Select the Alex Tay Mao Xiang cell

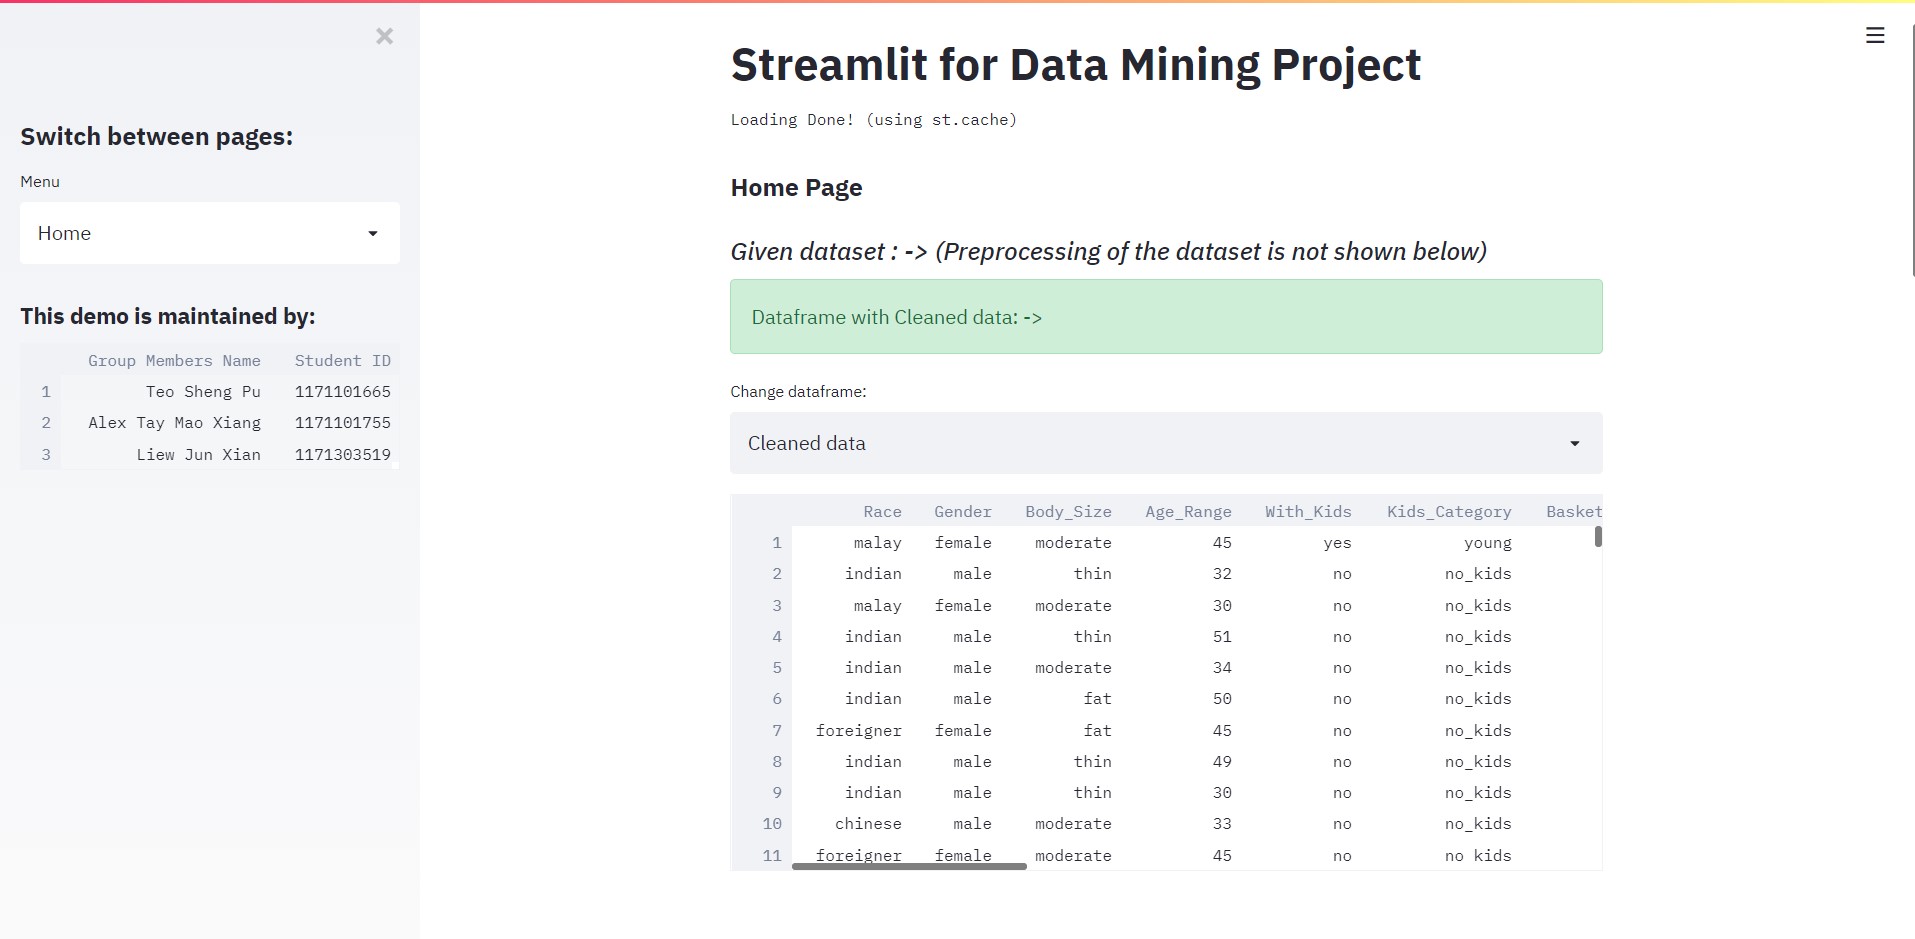(x=174, y=423)
